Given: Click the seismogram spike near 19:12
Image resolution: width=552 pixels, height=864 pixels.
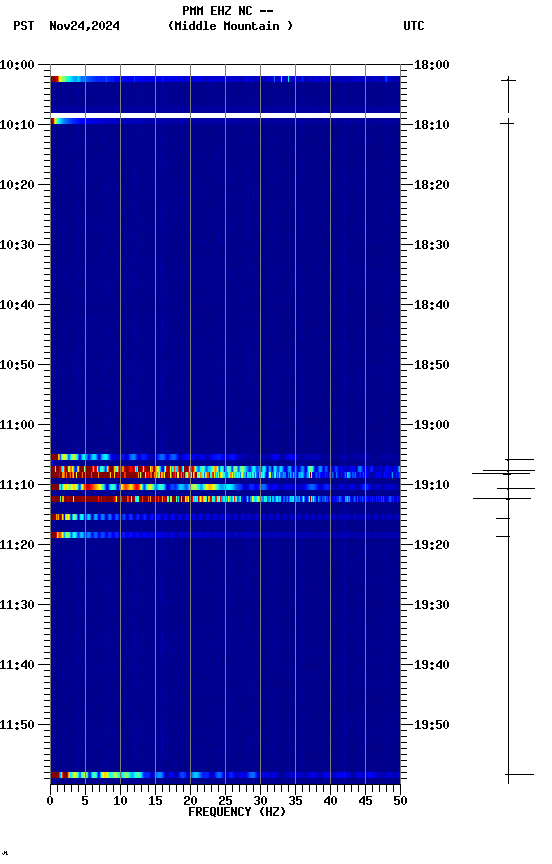Looking at the screenshot, I should tap(502, 498).
